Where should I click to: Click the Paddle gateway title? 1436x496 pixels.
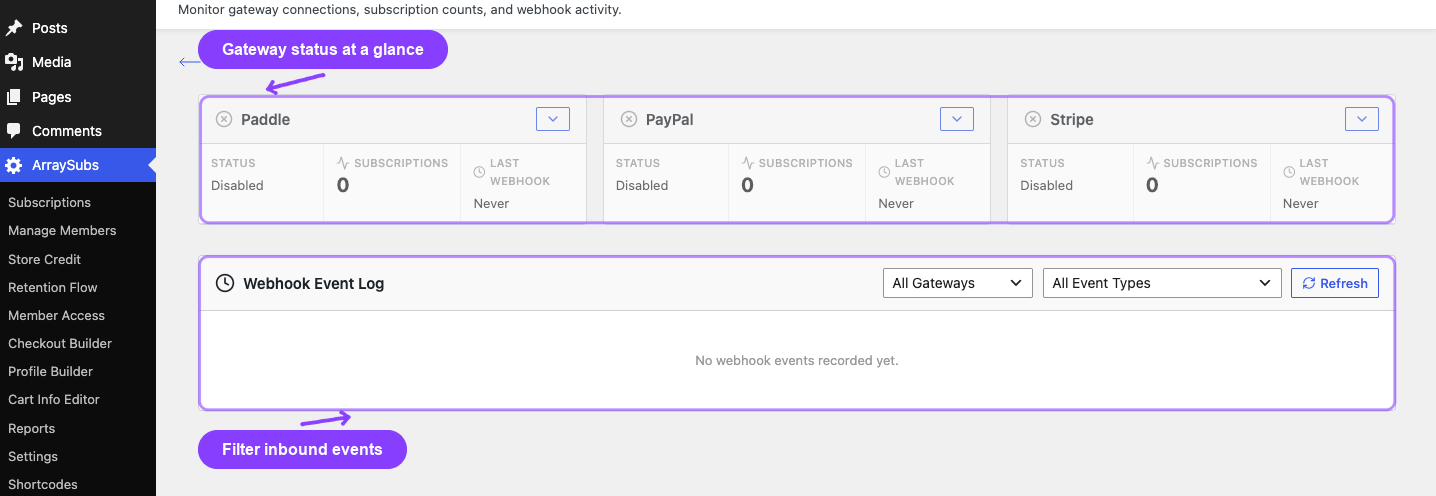pos(265,119)
